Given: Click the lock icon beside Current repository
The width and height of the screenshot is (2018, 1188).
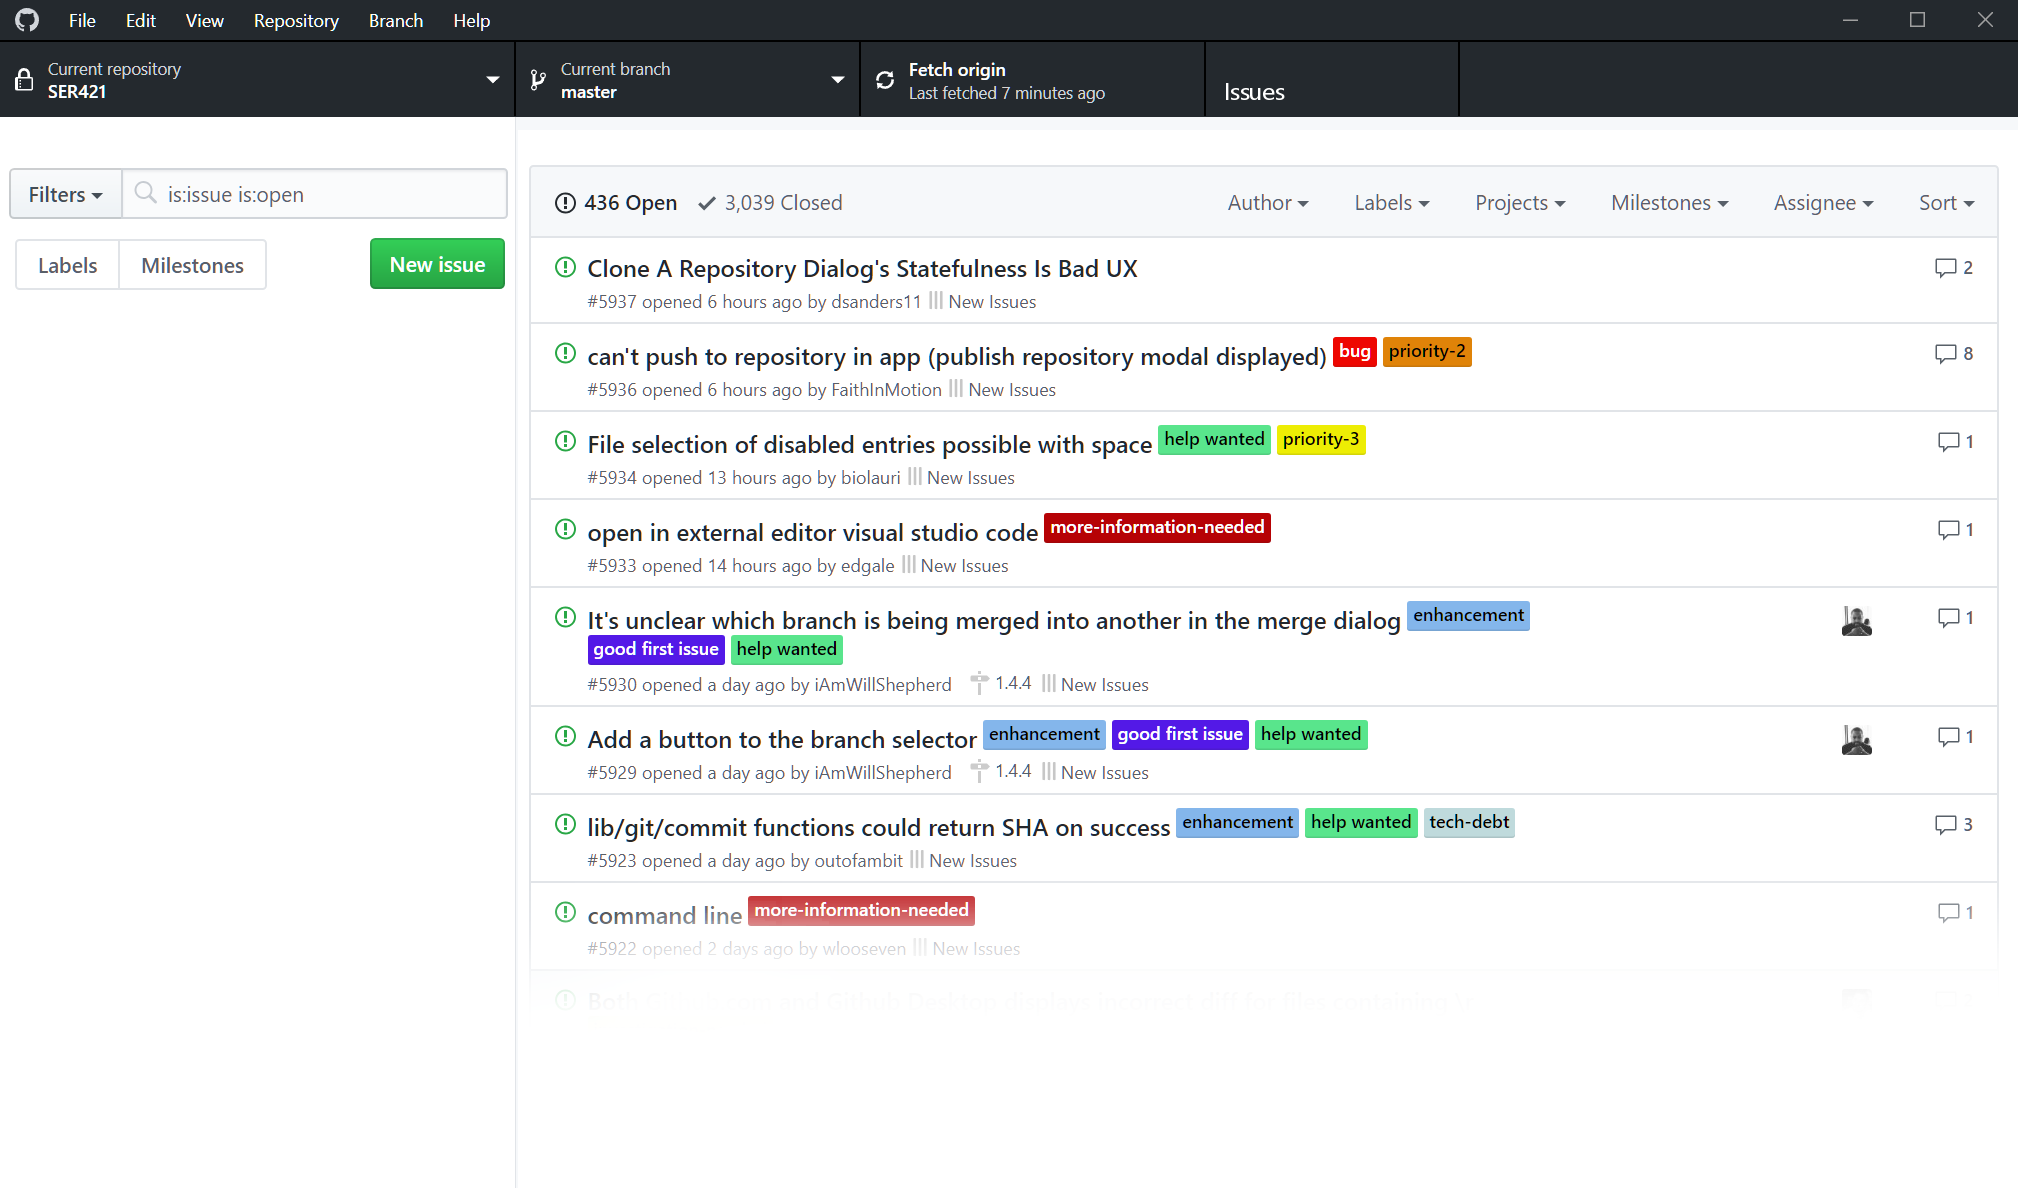Looking at the screenshot, I should (25, 79).
